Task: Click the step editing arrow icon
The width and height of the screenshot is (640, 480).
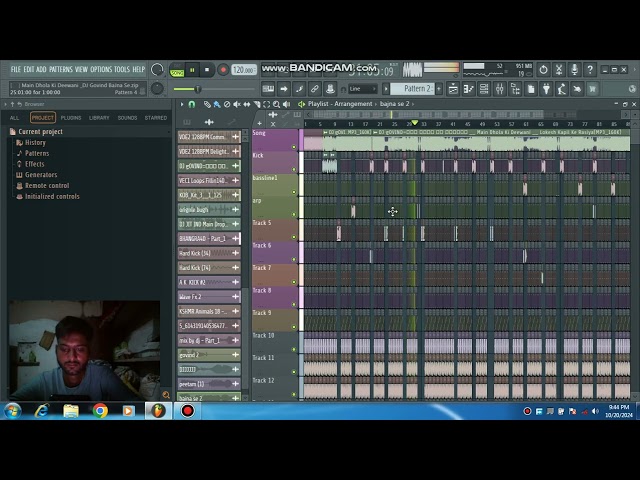Action: (284, 89)
